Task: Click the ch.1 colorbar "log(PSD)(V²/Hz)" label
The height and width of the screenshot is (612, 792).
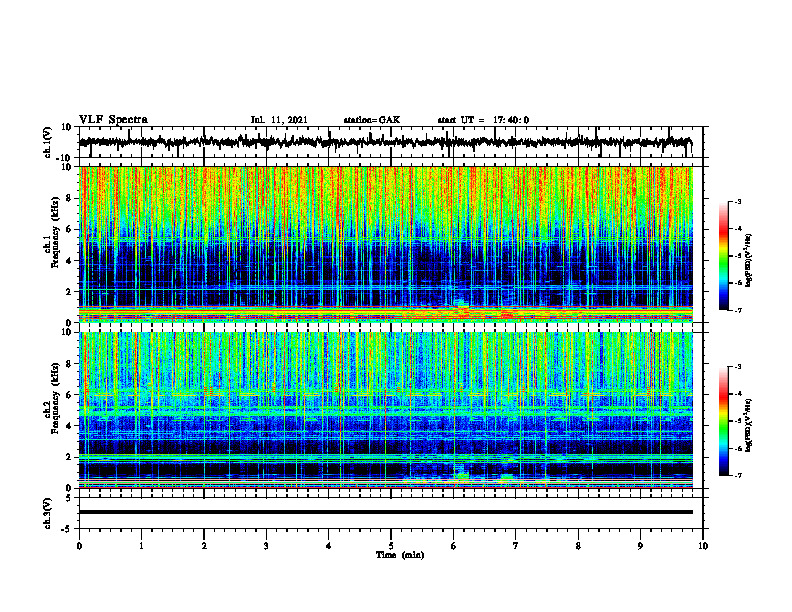Action: click(749, 261)
